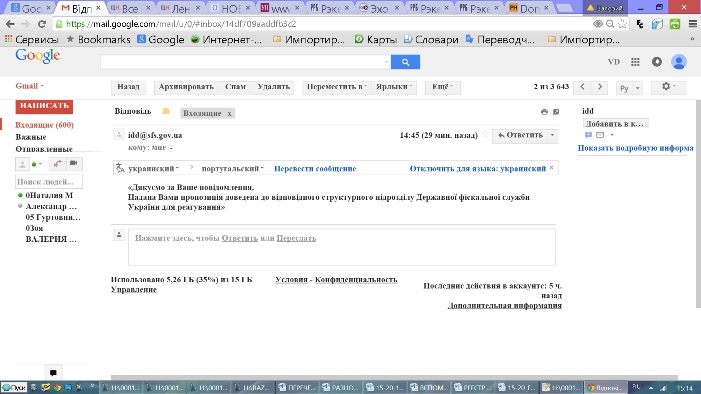The height and width of the screenshot is (394, 701).
Task: Click the blue search button
Action: [x=405, y=62]
